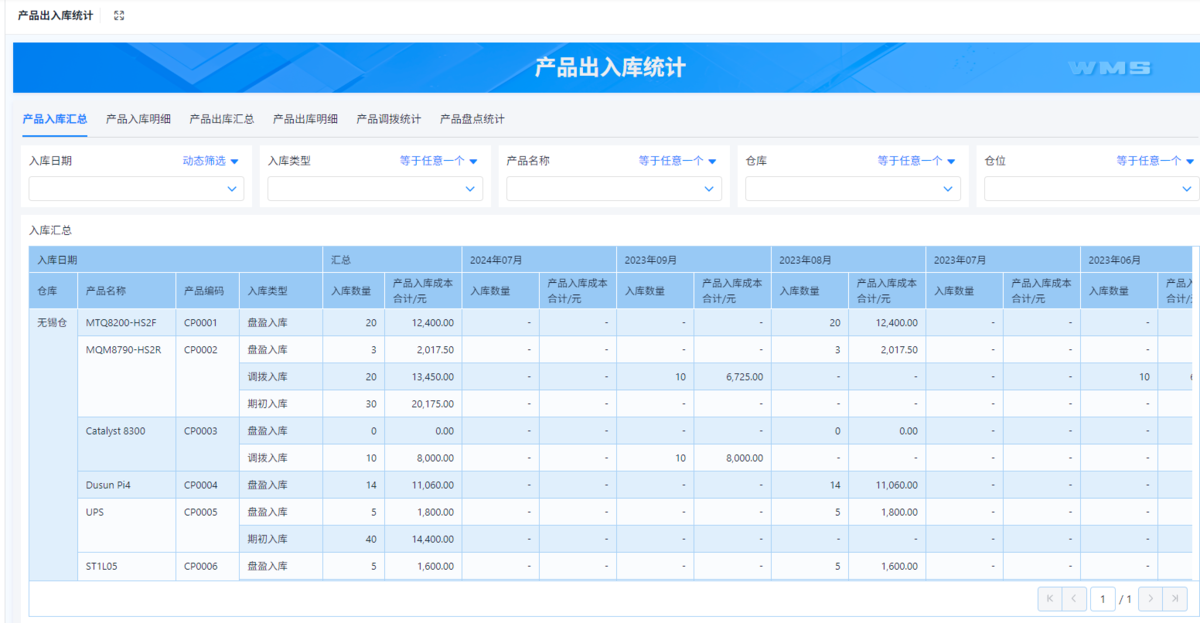
Task: Click the next page arrow icon
Action: [1150, 599]
